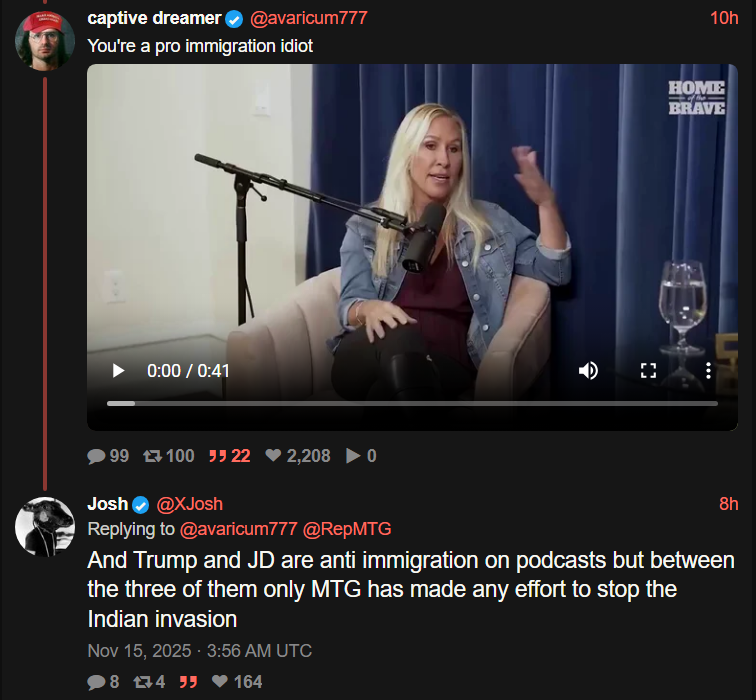This screenshot has height=700, width=756.
Task: View the 99 replies on first post
Action: tap(108, 456)
